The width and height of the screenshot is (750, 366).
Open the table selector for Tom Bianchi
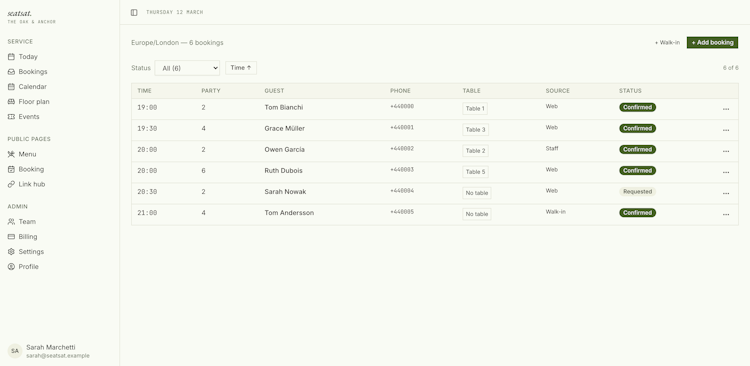(x=475, y=109)
